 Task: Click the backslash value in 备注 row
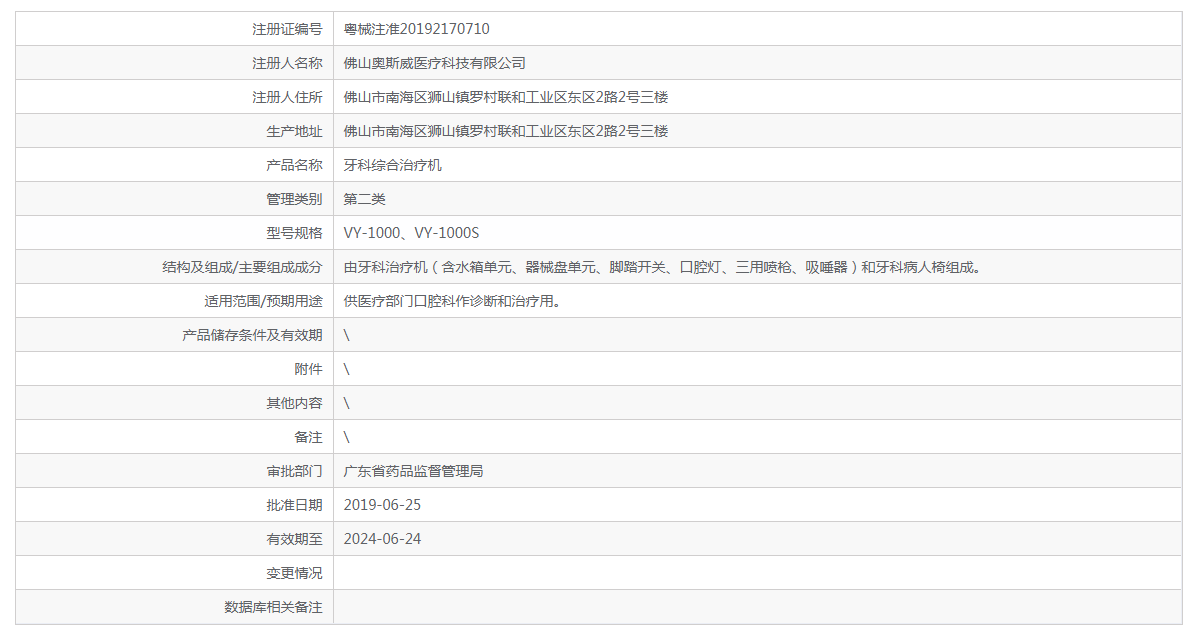click(347, 437)
